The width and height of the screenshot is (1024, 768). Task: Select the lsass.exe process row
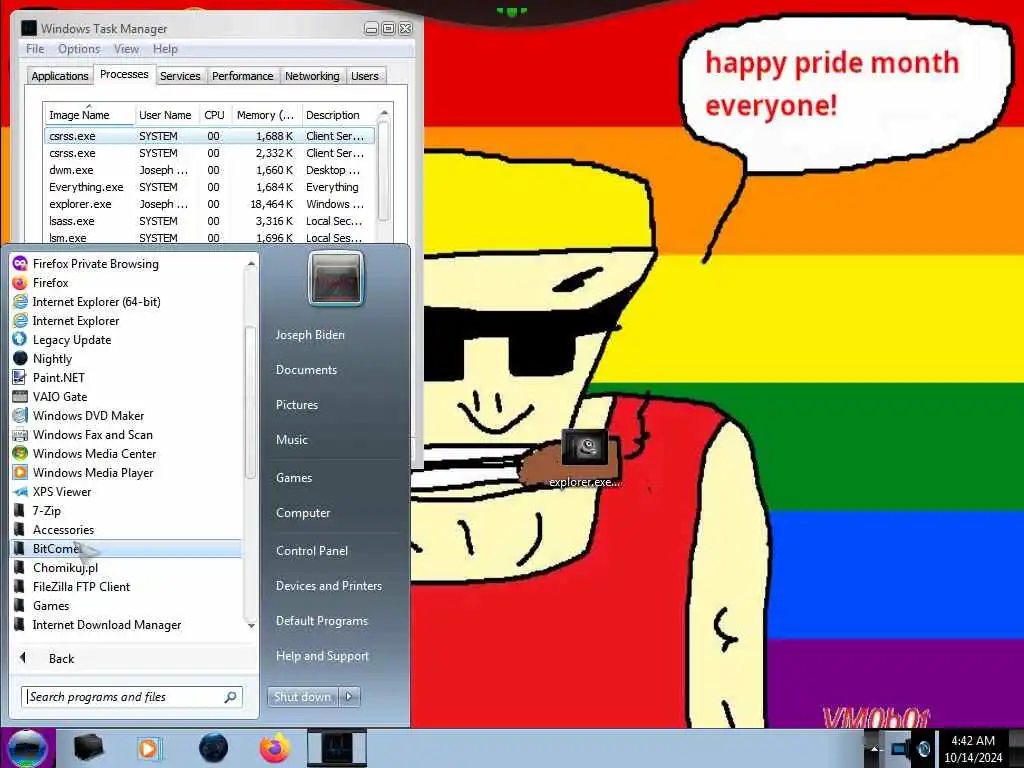point(209,221)
